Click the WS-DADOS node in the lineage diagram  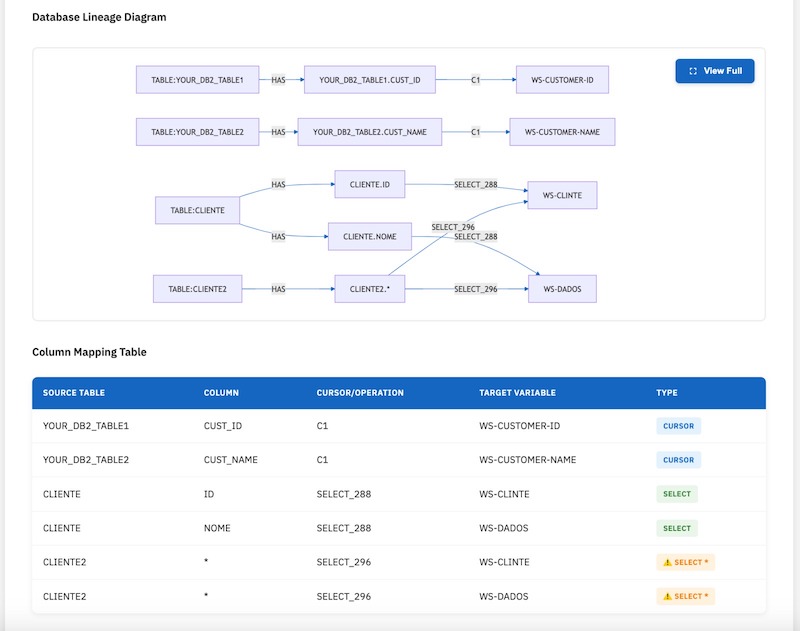click(561, 290)
